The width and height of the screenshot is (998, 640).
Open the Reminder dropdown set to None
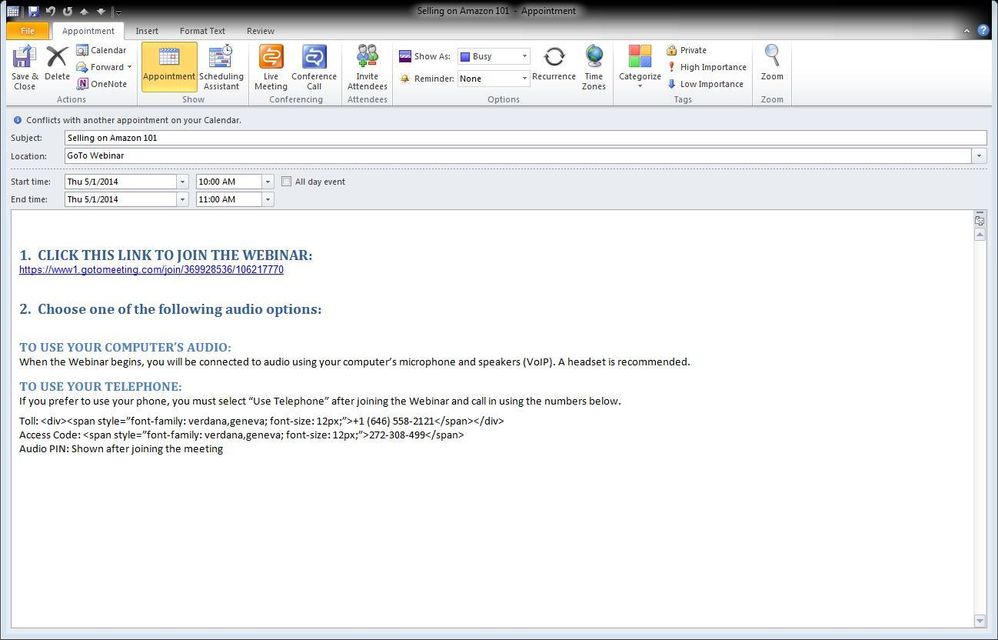pos(523,79)
